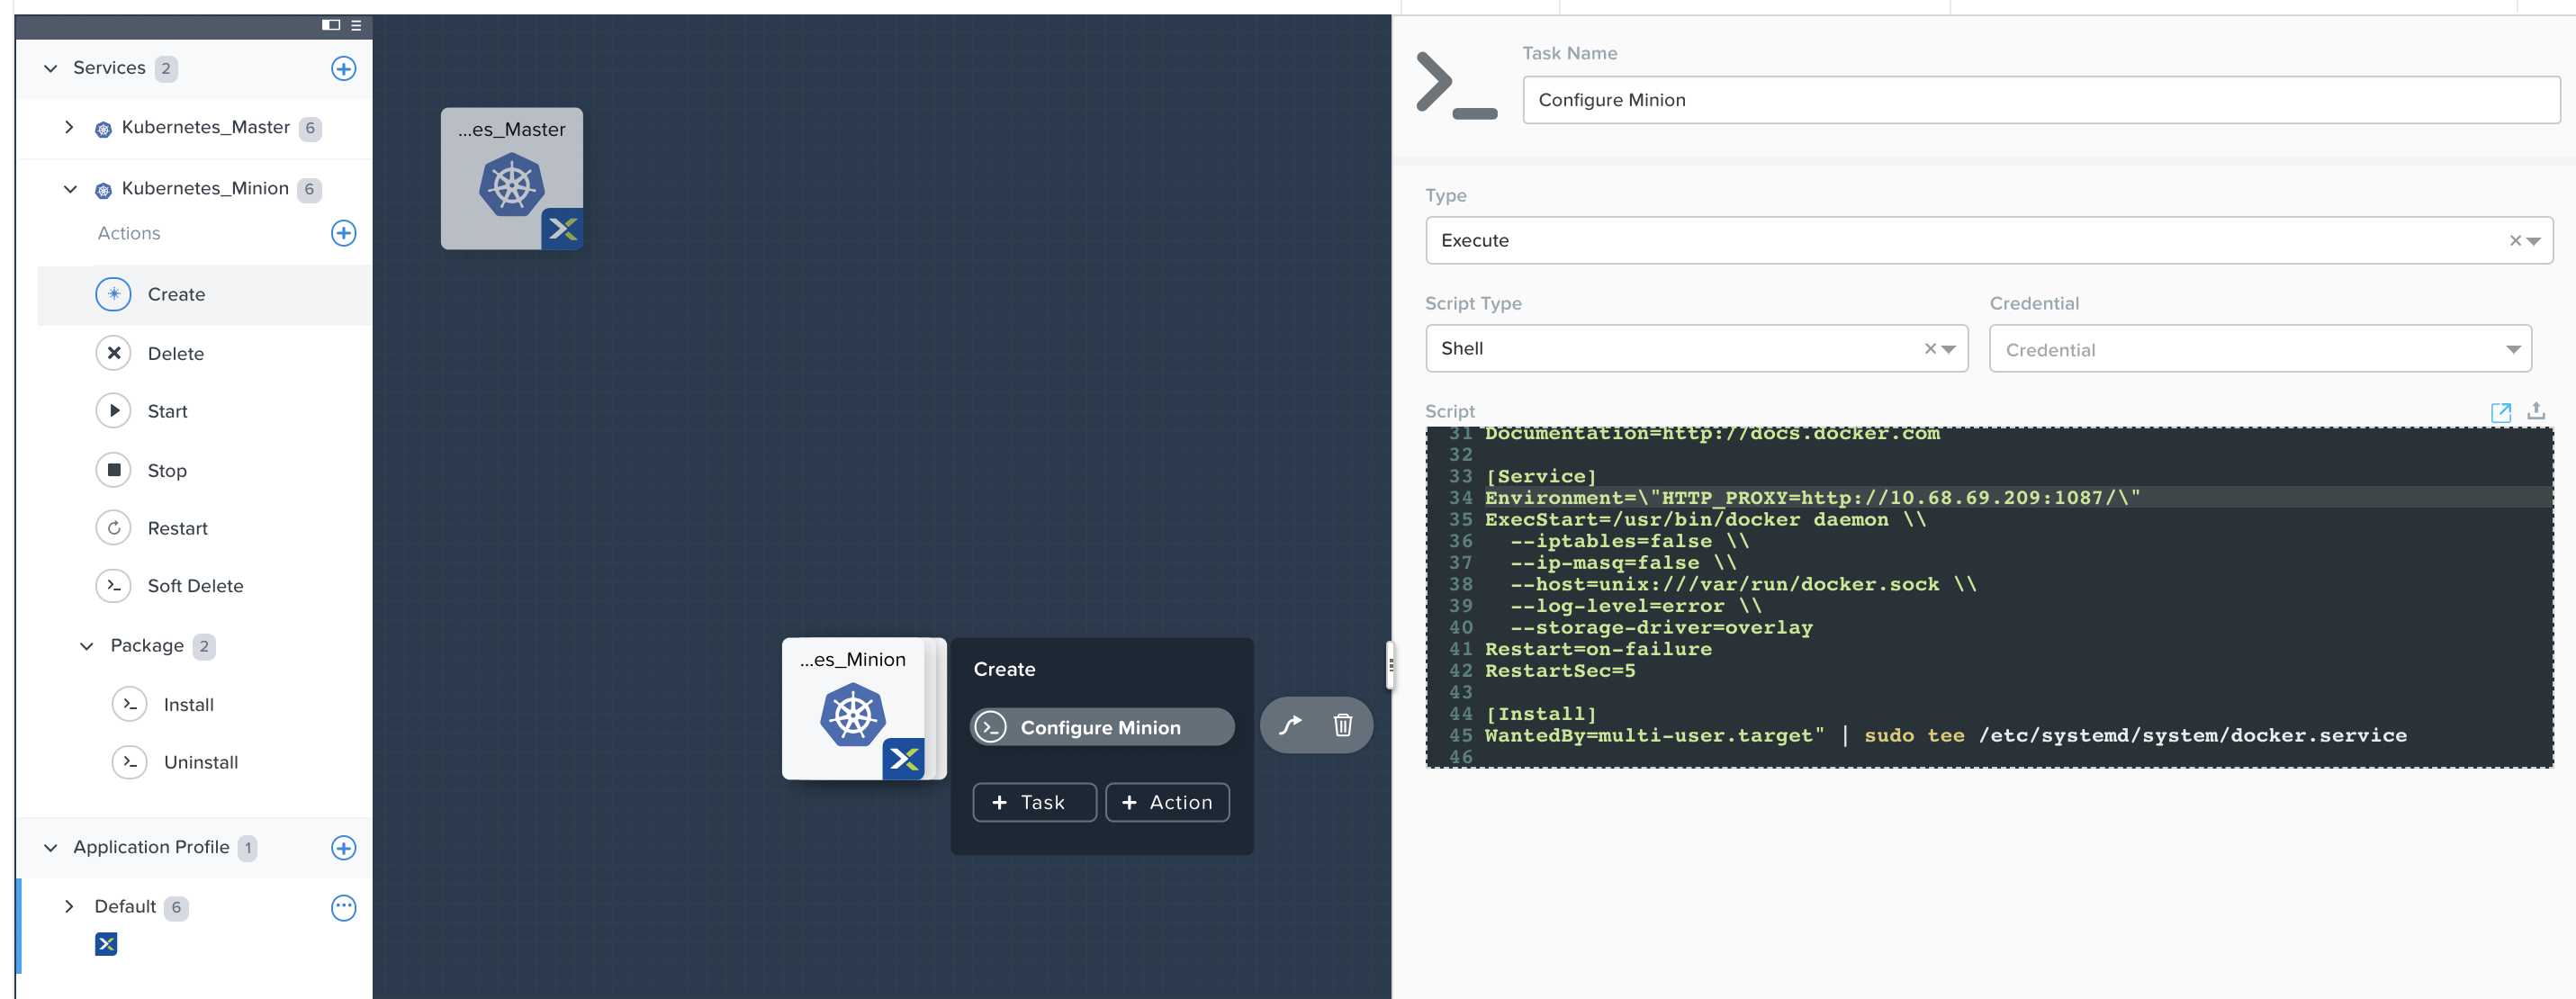Click inside the Script editor area
This screenshot has height=999, width=2576.
point(1988,597)
